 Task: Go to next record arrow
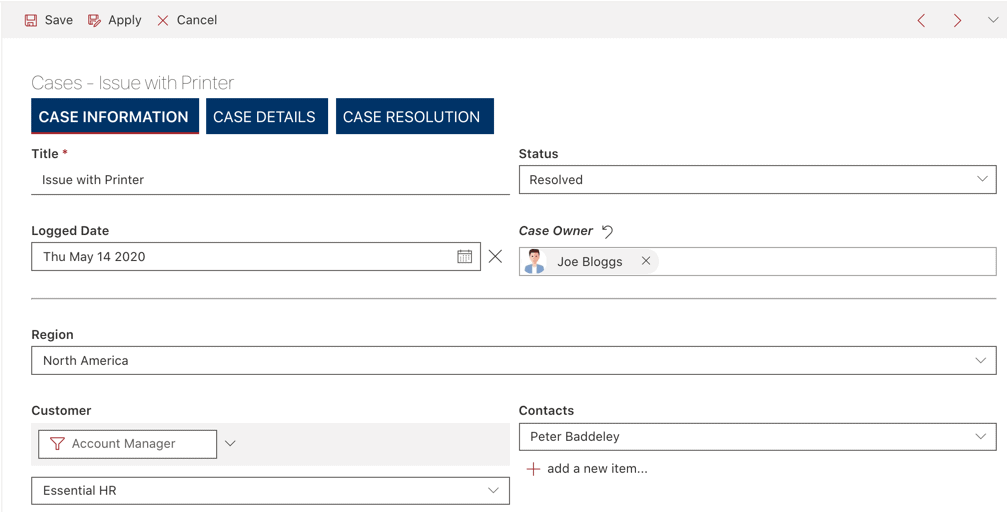[957, 20]
